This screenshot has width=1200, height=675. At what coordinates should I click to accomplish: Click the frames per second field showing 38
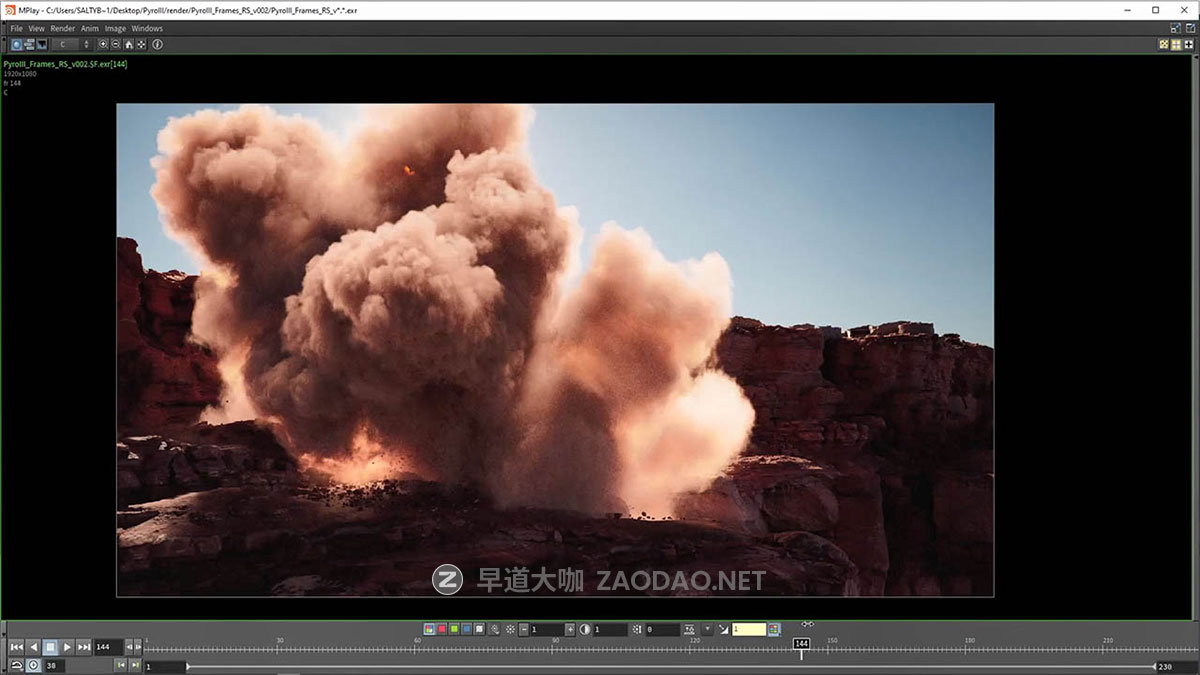[54, 665]
